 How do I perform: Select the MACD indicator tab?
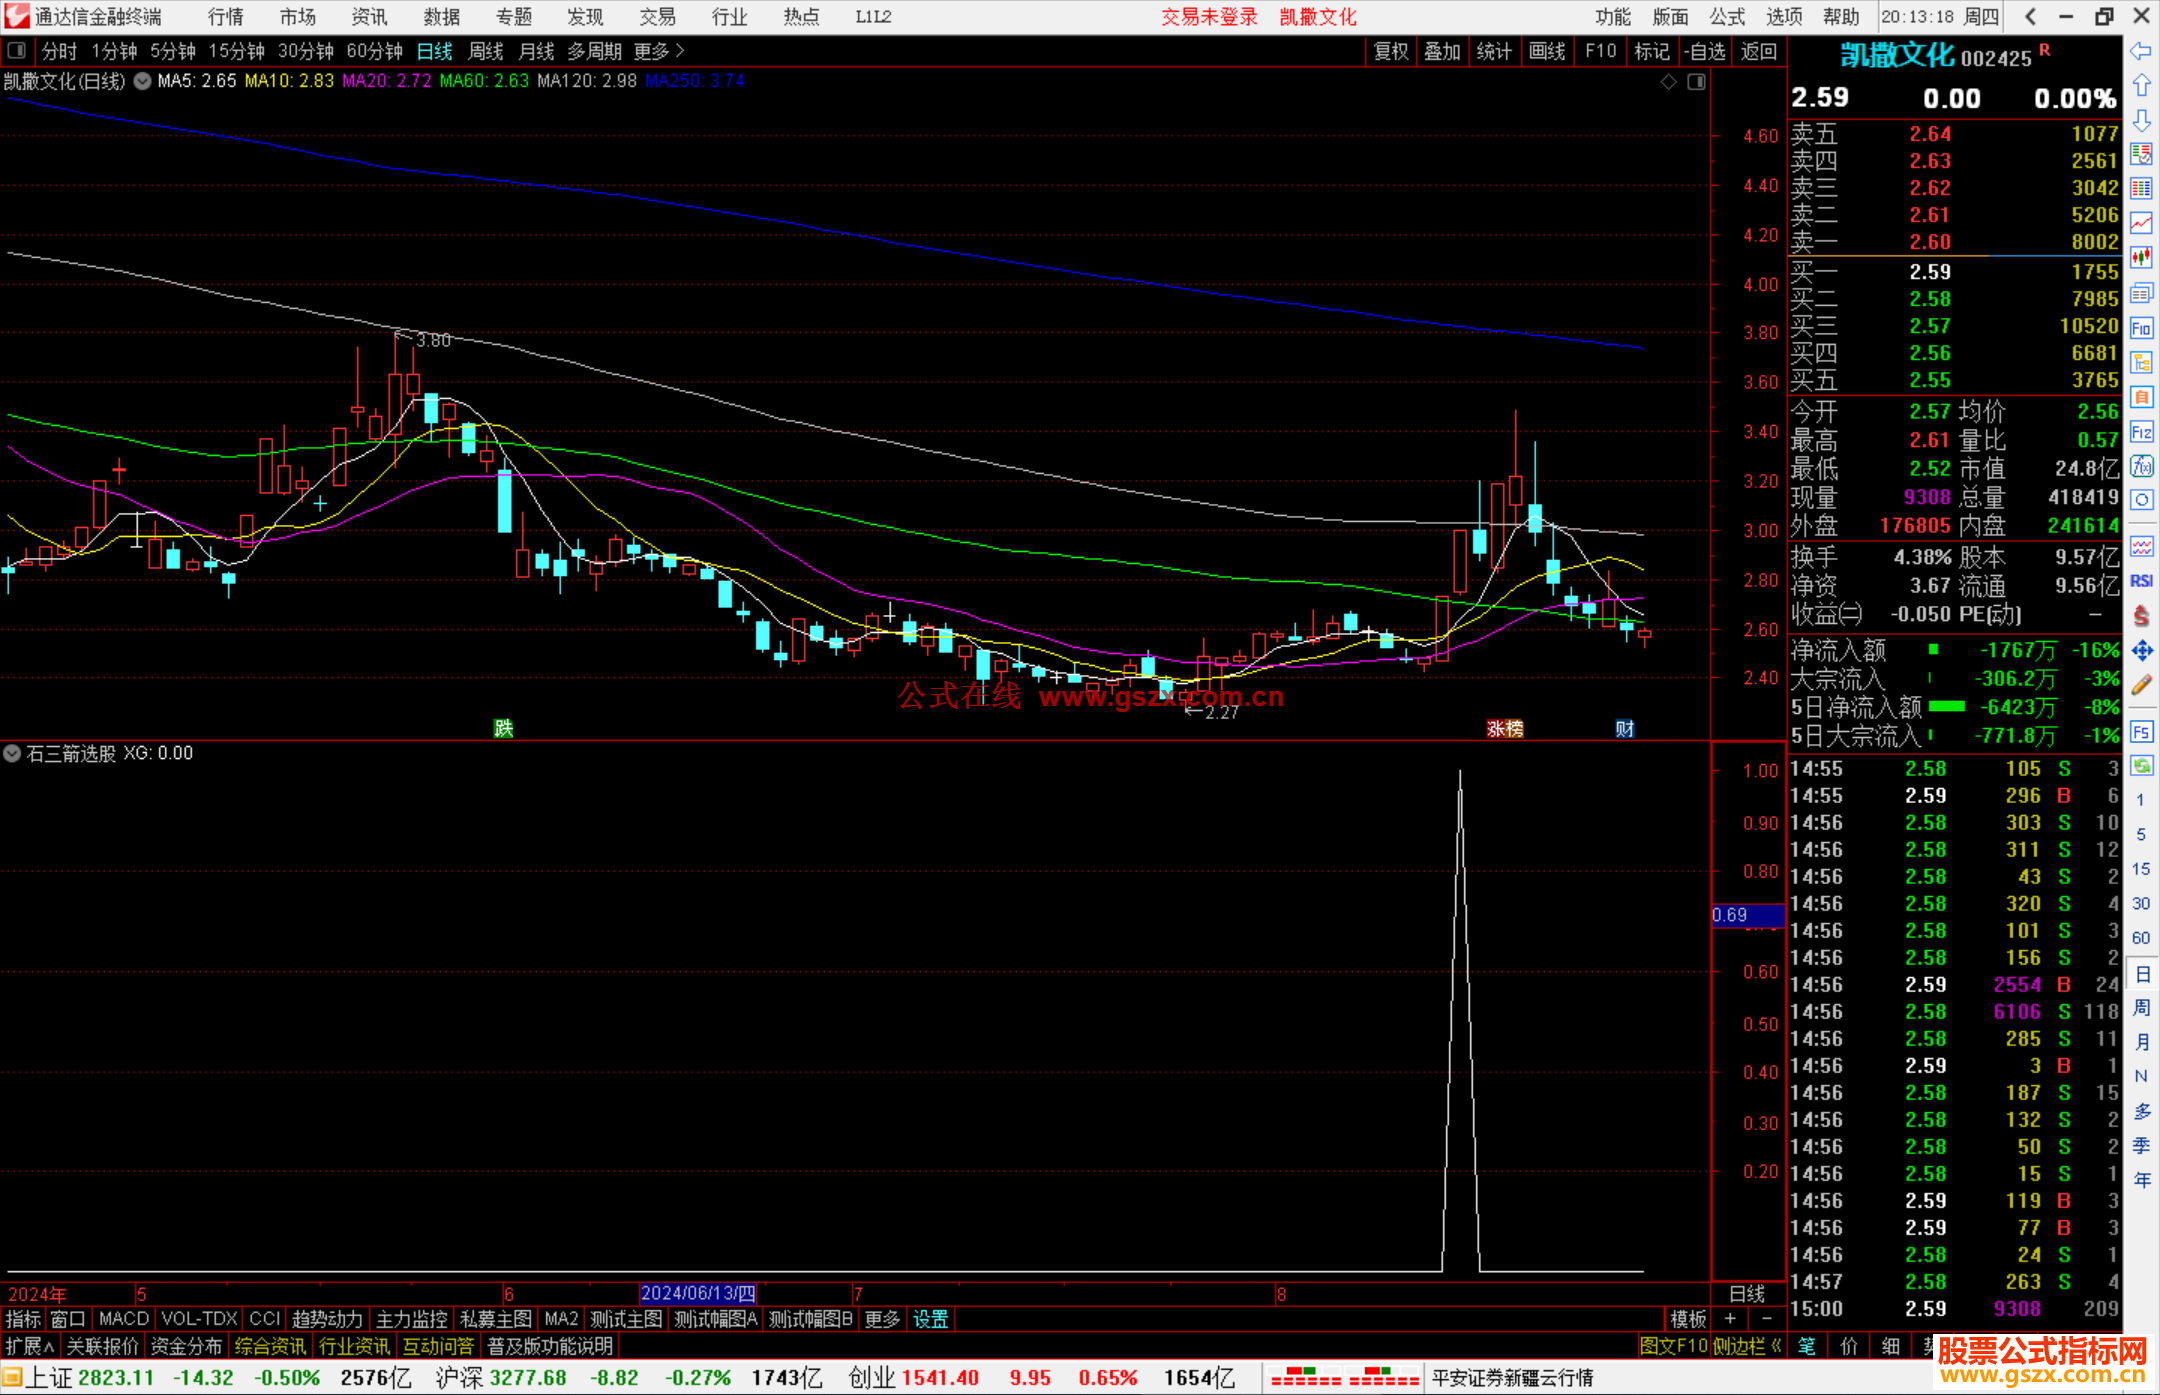124,1319
